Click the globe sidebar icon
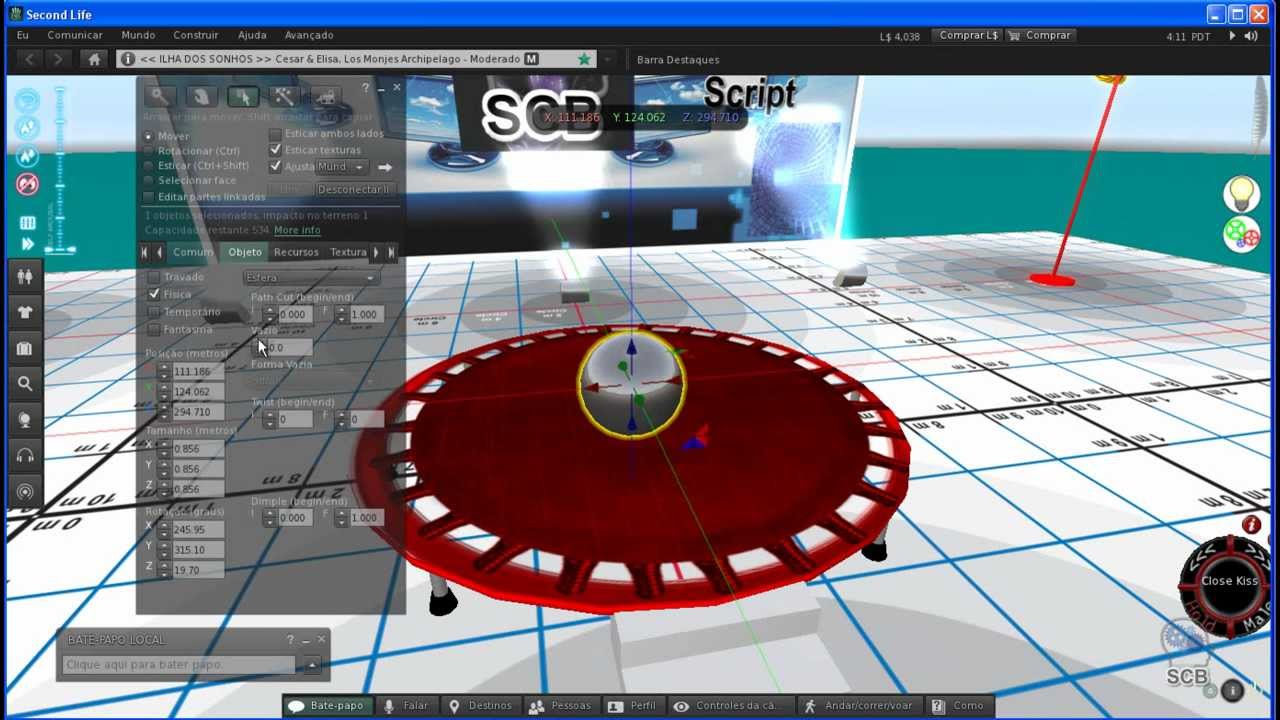 [26, 420]
